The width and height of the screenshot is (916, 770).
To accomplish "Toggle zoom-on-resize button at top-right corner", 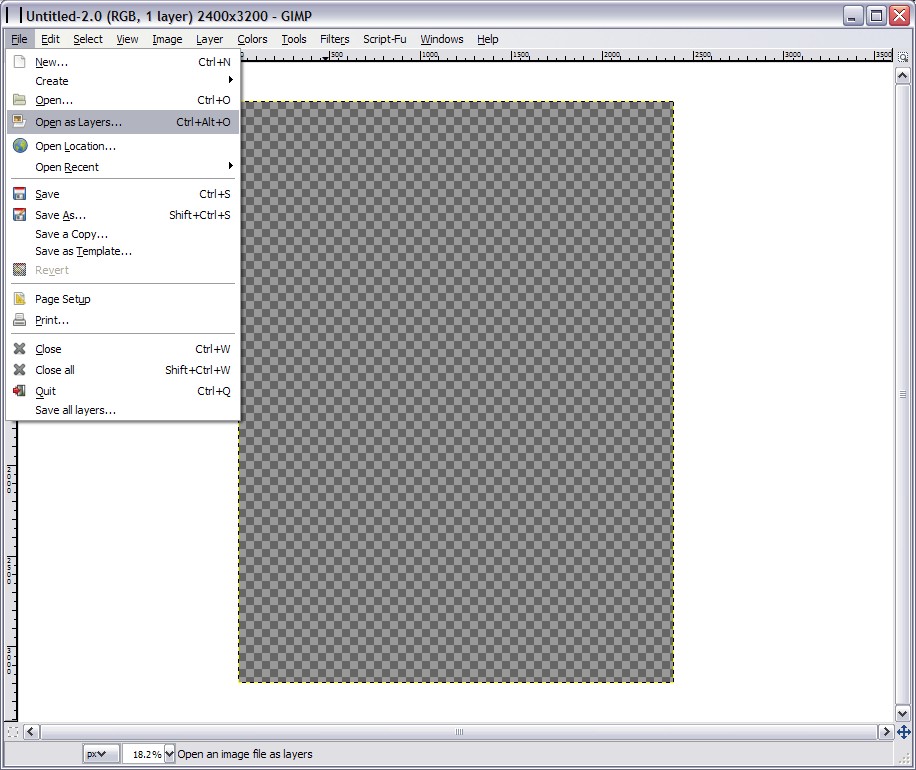I will pyautogui.click(x=903, y=56).
